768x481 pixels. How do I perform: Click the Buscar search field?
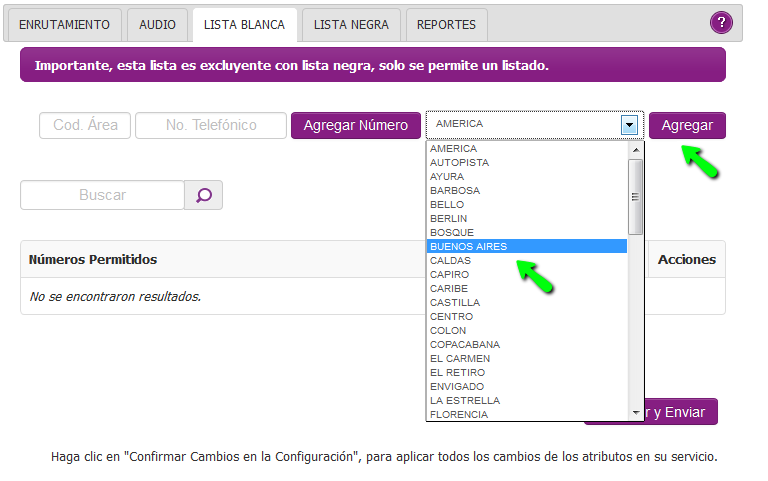(102, 195)
